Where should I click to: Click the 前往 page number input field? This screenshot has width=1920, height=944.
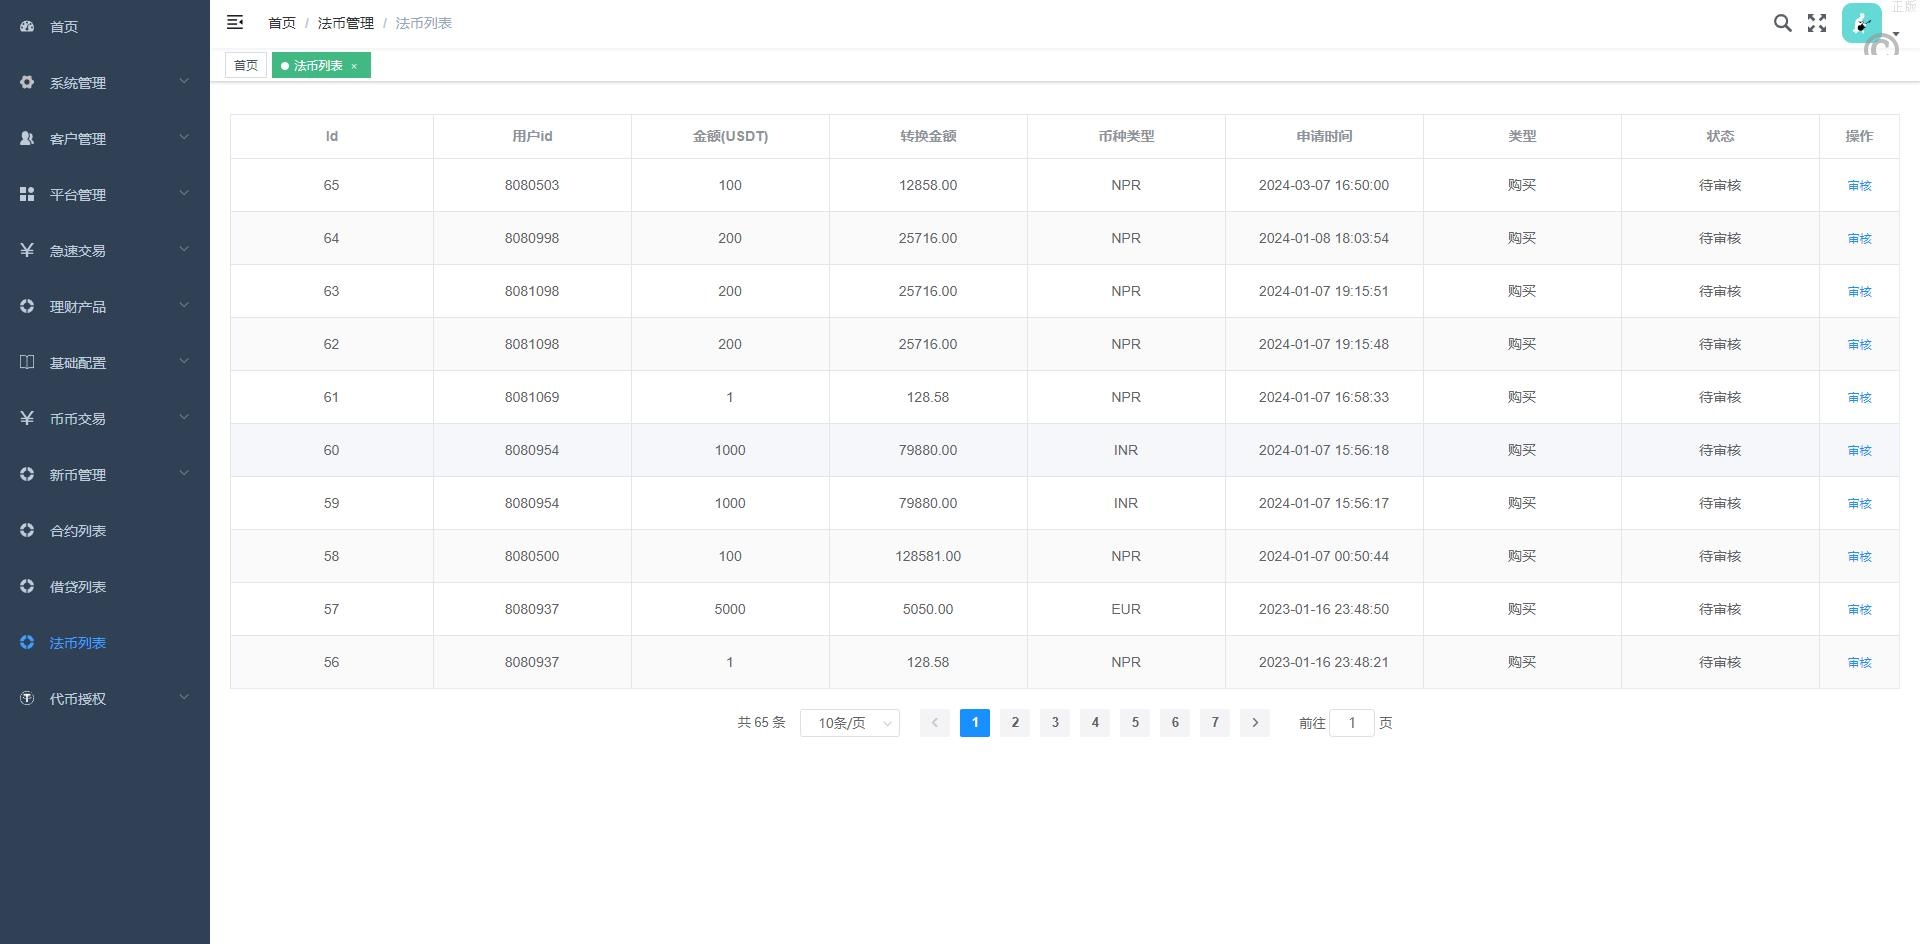click(x=1351, y=723)
